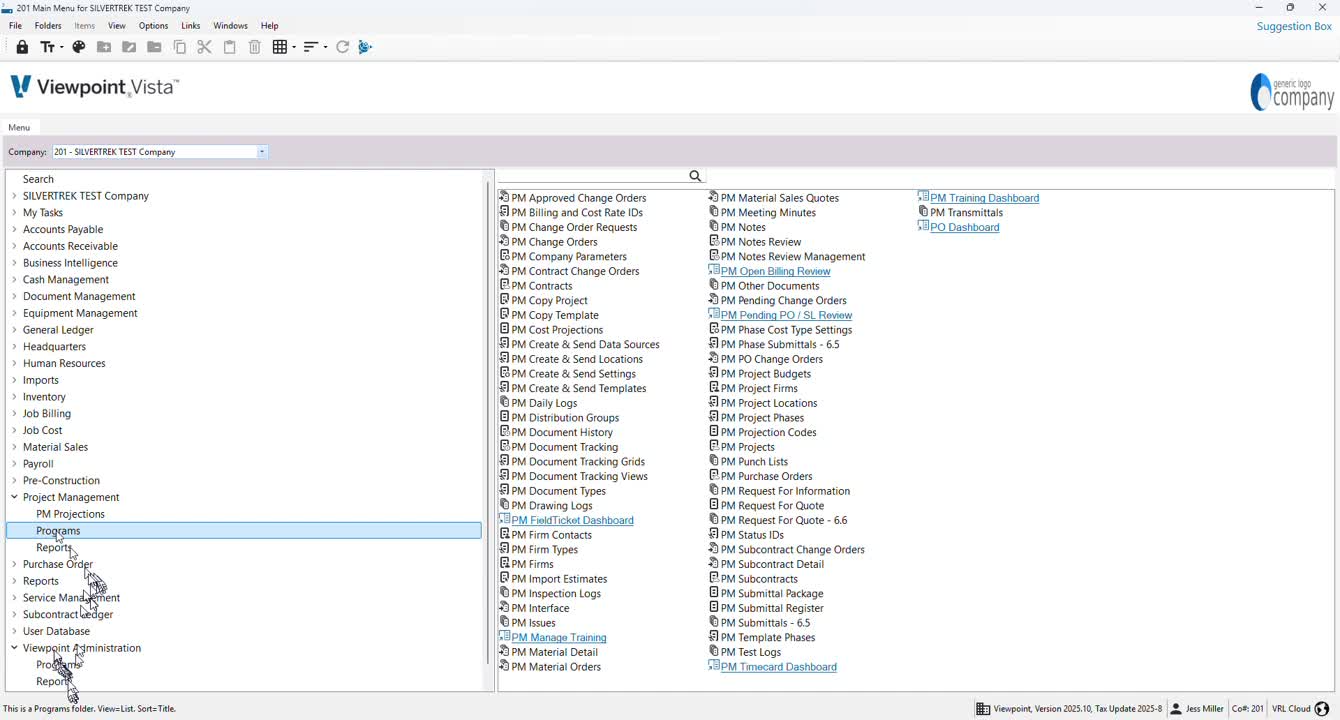The width and height of the screenshot is (1340, 720).
Task: Open the grid view dropdown arrow
Action: (x=293, y=47)
